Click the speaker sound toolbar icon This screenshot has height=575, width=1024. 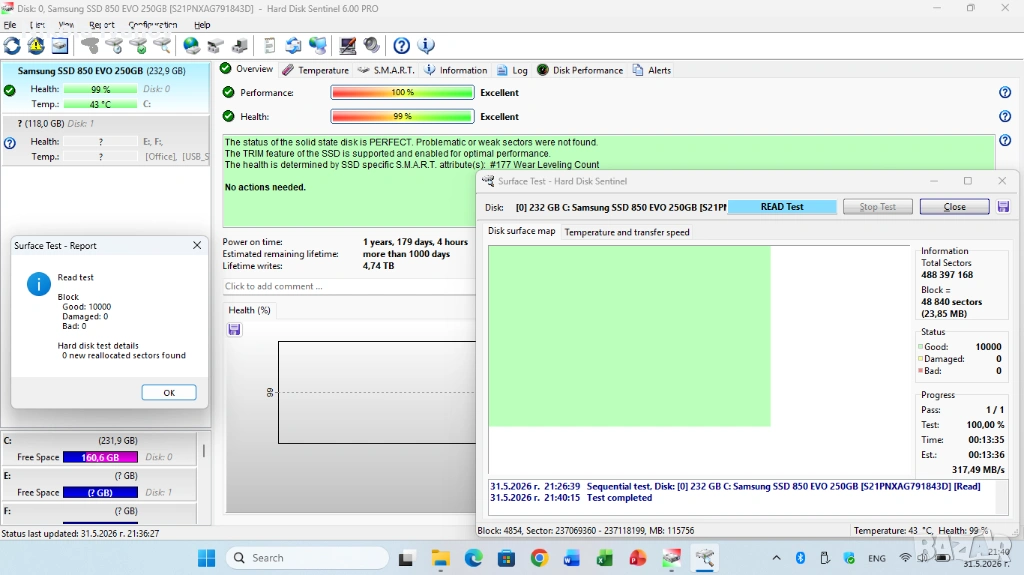click(x=372, y=46)
